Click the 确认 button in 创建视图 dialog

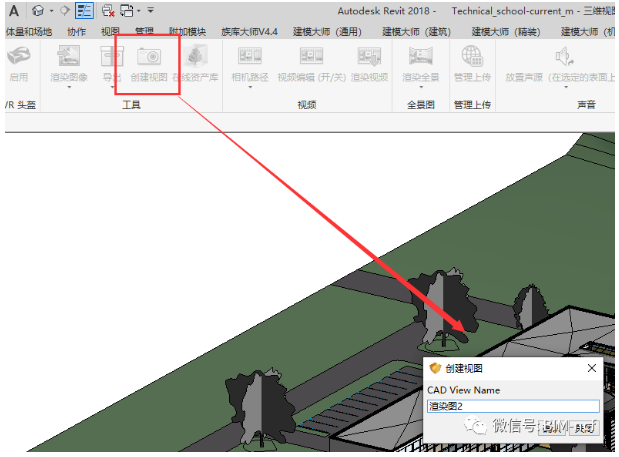pyautogui.click(x=553, y=427)
